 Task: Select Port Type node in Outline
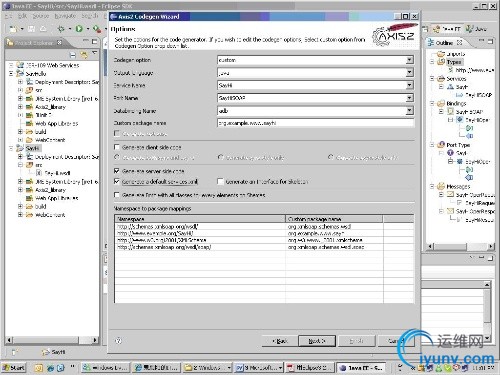tap(458, 145)
